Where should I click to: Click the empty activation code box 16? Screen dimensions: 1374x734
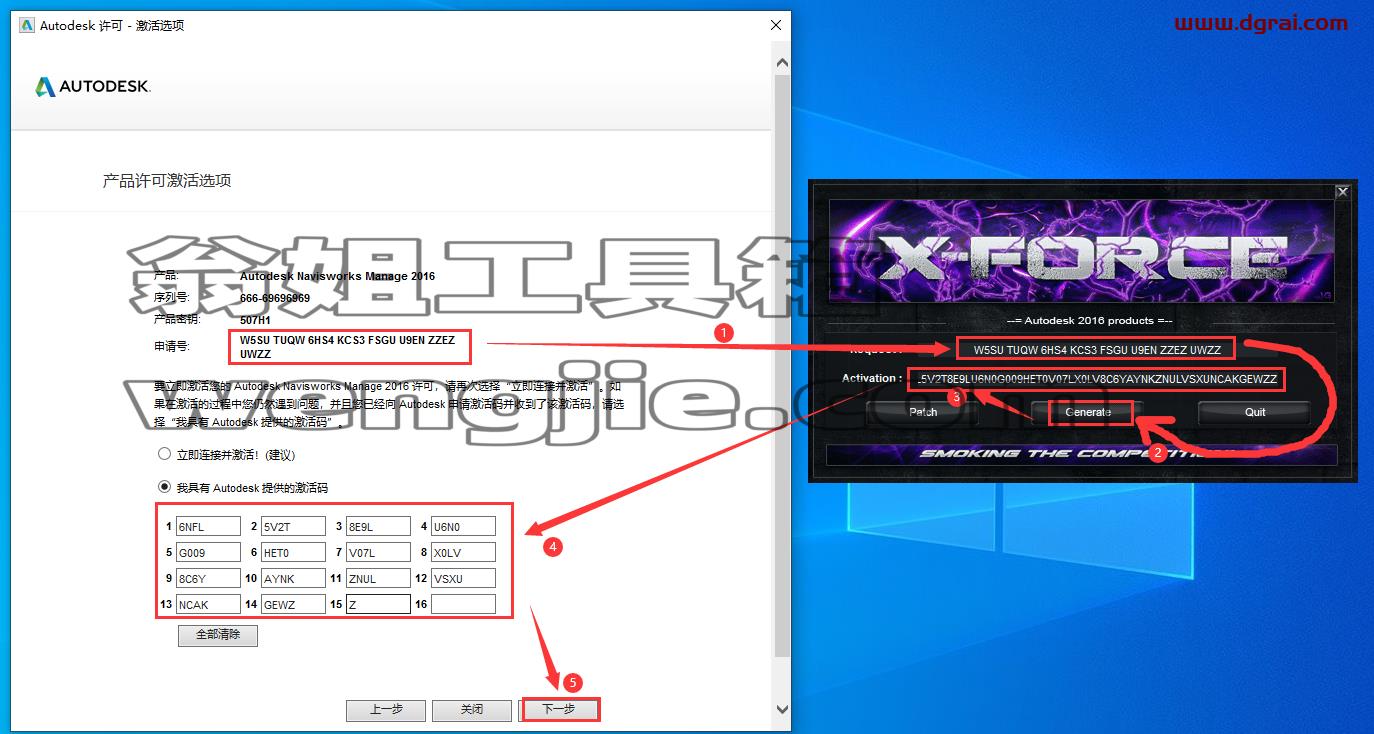coord(463,604)
